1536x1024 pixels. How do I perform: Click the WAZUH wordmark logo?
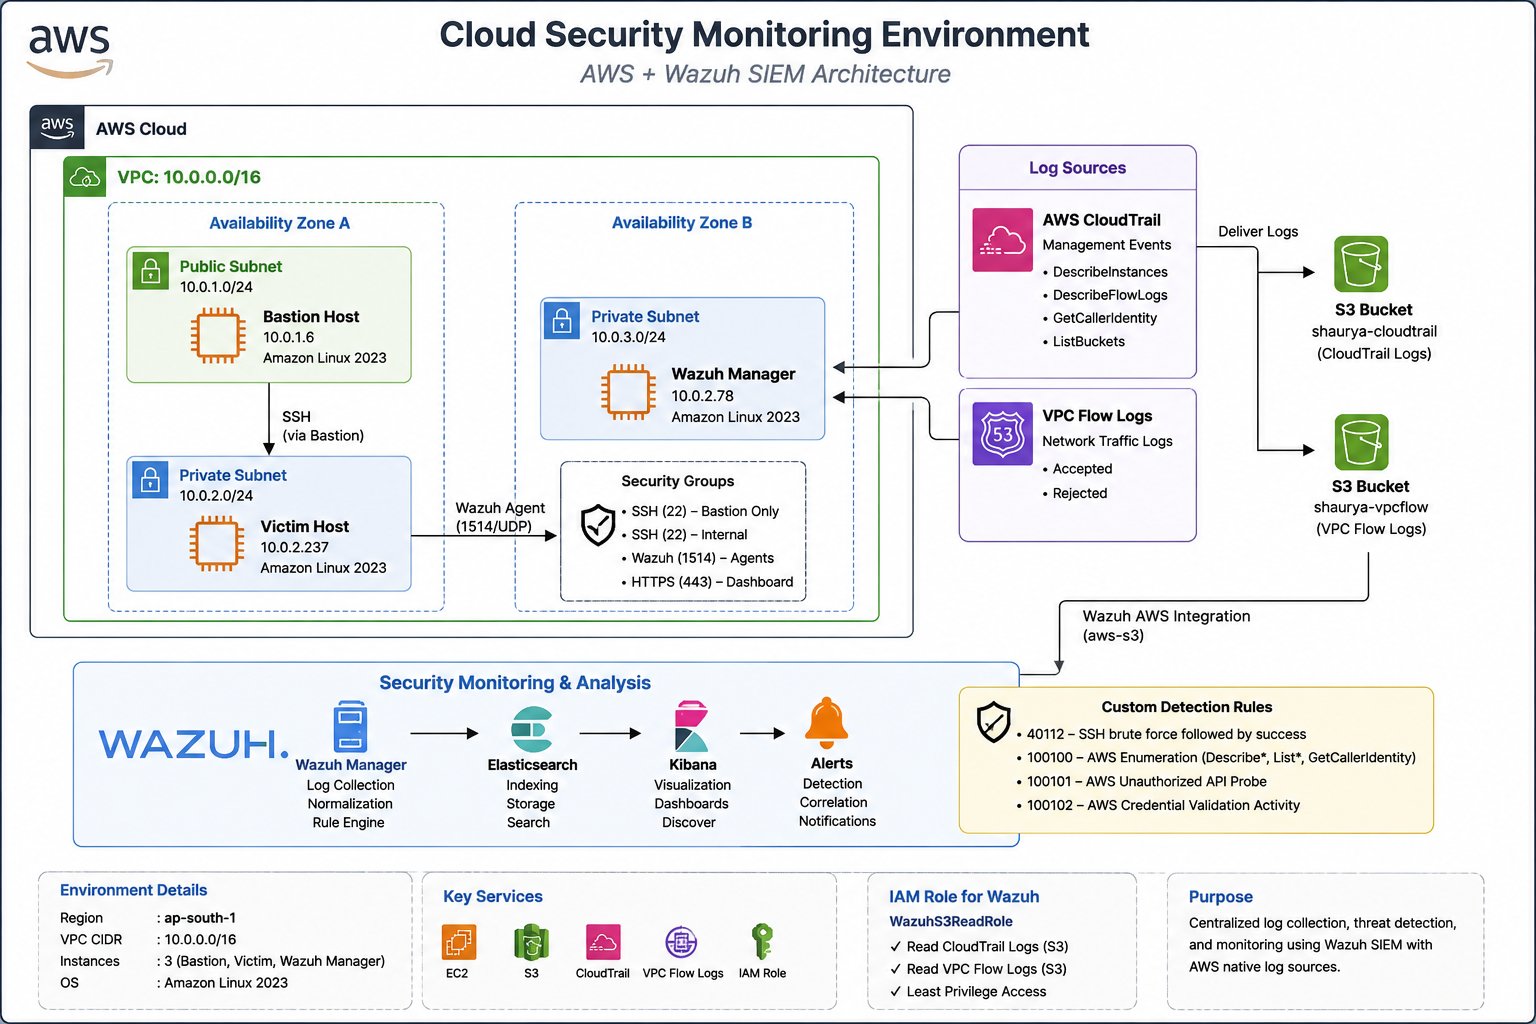193,744
